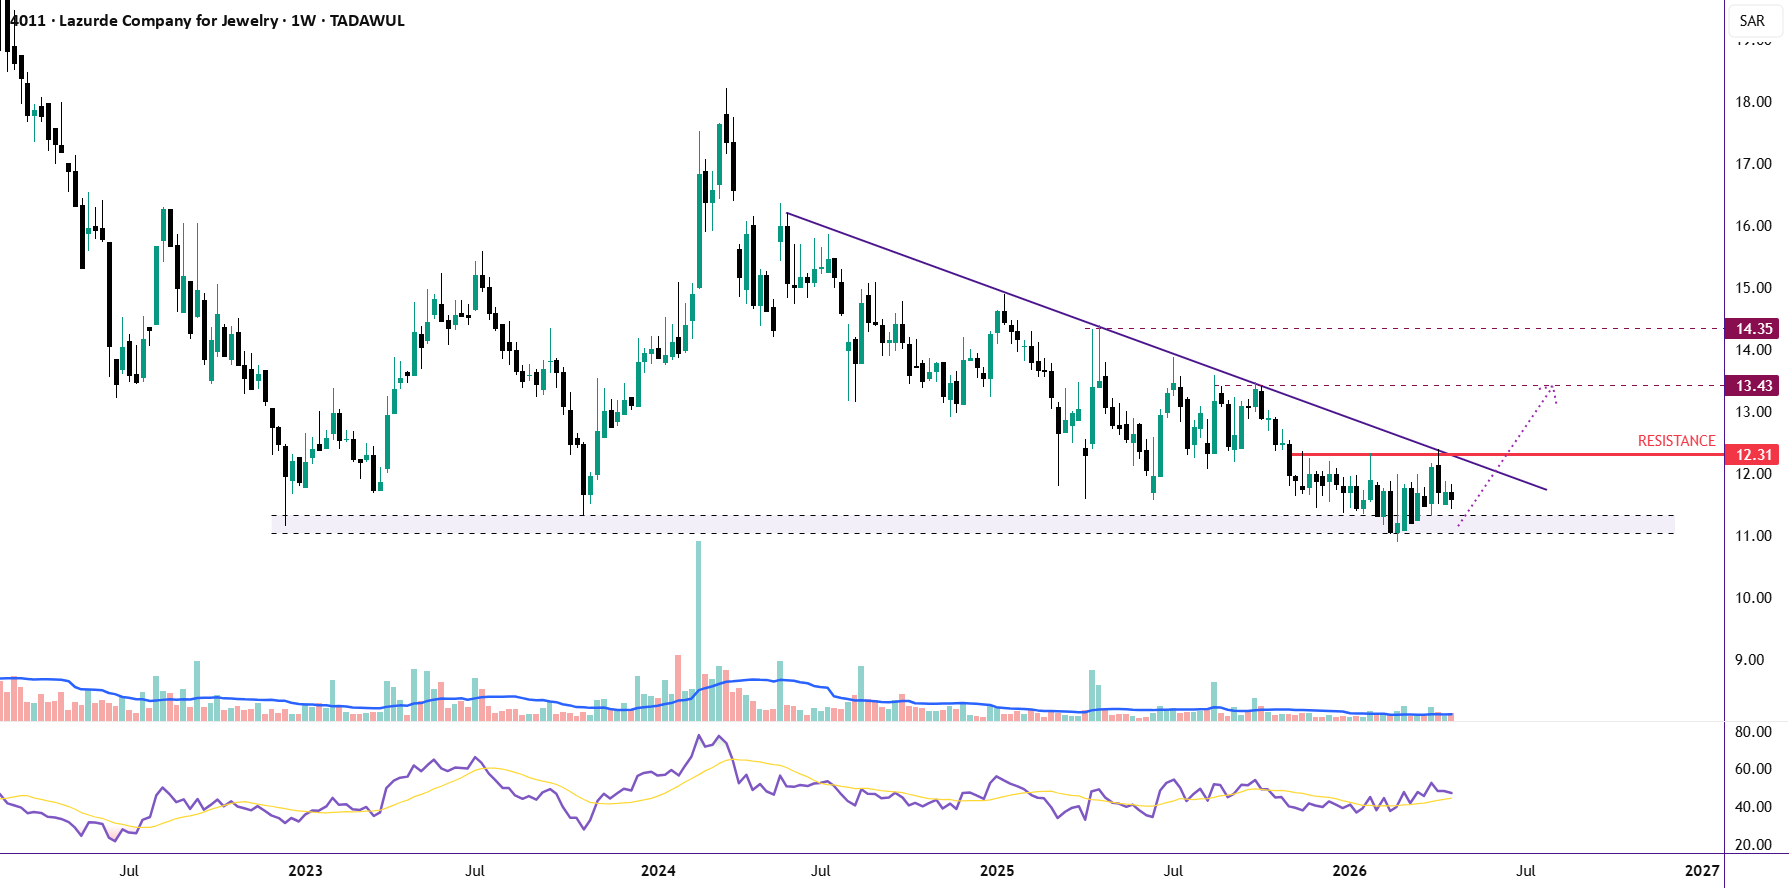Click the 2025 label on time axis
This screenshot has width=1789, height=888.
pyautogui.click(x=997, y=871)
